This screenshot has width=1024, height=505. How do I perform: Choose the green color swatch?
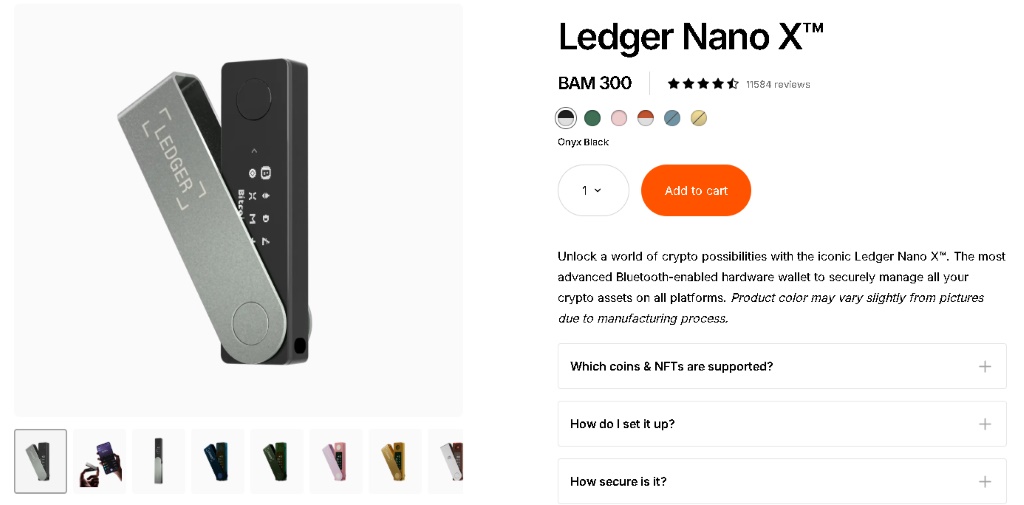click(592, 118)
